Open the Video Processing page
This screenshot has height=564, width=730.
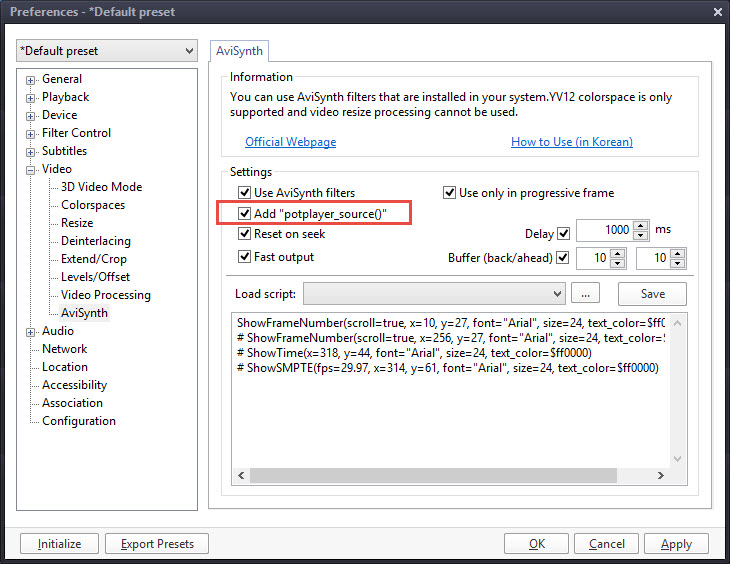pos(106,295)
